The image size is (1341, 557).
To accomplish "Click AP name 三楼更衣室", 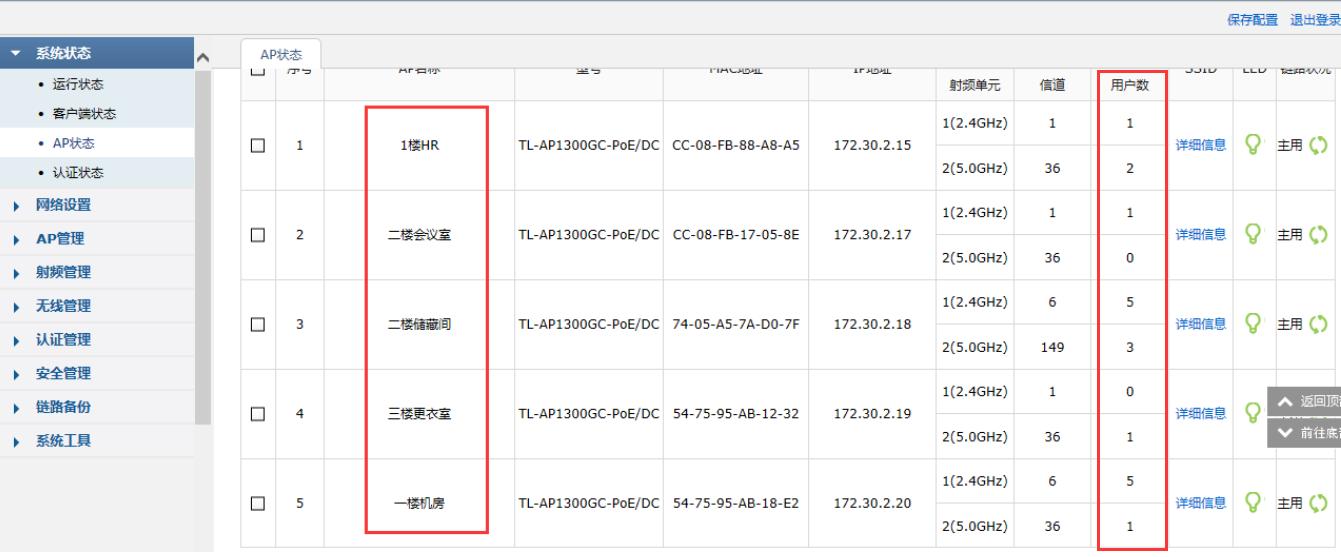I will click(419, 413).
